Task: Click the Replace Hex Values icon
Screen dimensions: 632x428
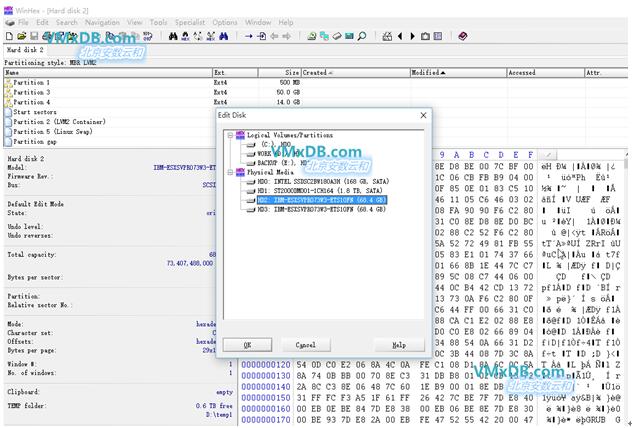Action: (x=210, y=36)
